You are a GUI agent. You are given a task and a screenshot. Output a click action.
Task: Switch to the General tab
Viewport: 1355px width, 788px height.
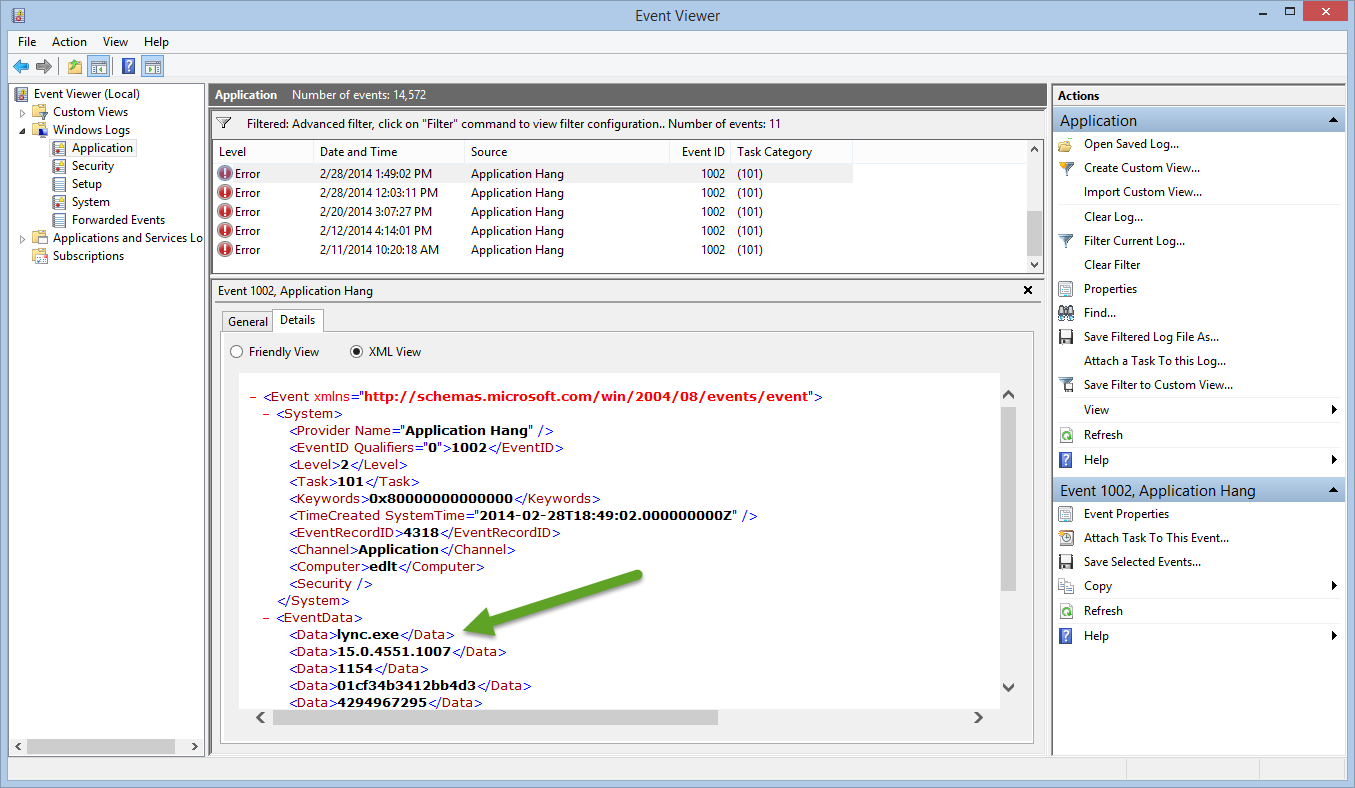point(248,322)
